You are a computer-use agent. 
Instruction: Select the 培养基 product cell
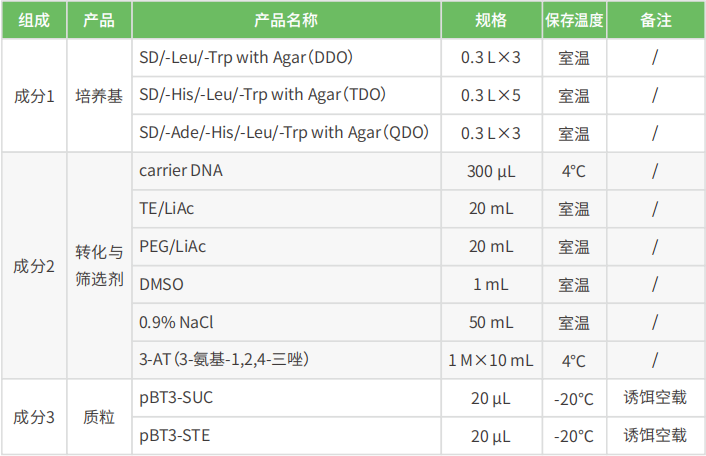[x=99, y=96]
